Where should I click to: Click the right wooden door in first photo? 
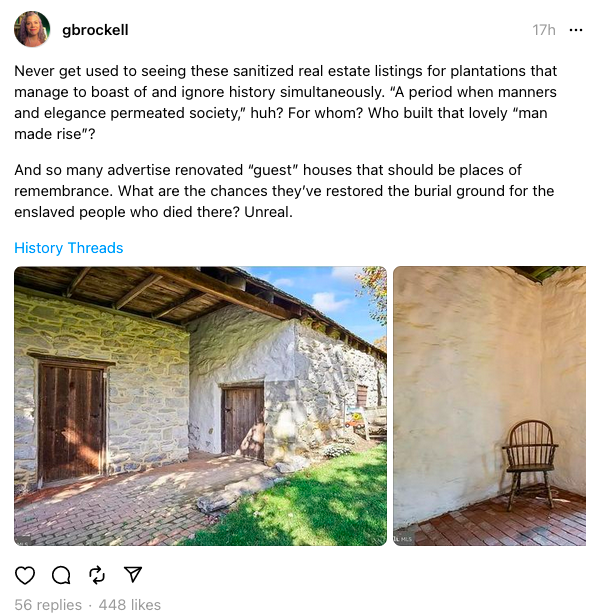point(243,422)
